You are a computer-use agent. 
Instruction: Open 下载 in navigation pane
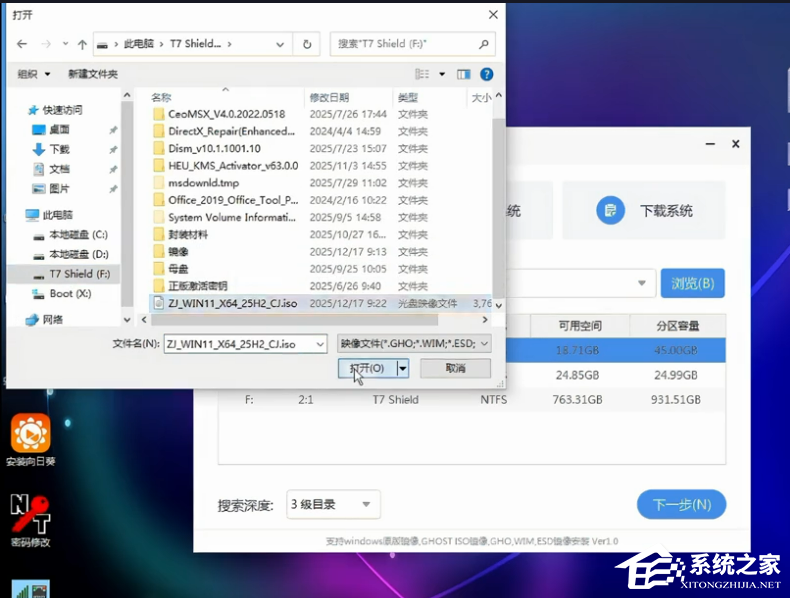pyautogui.click(x=59, y=149)
